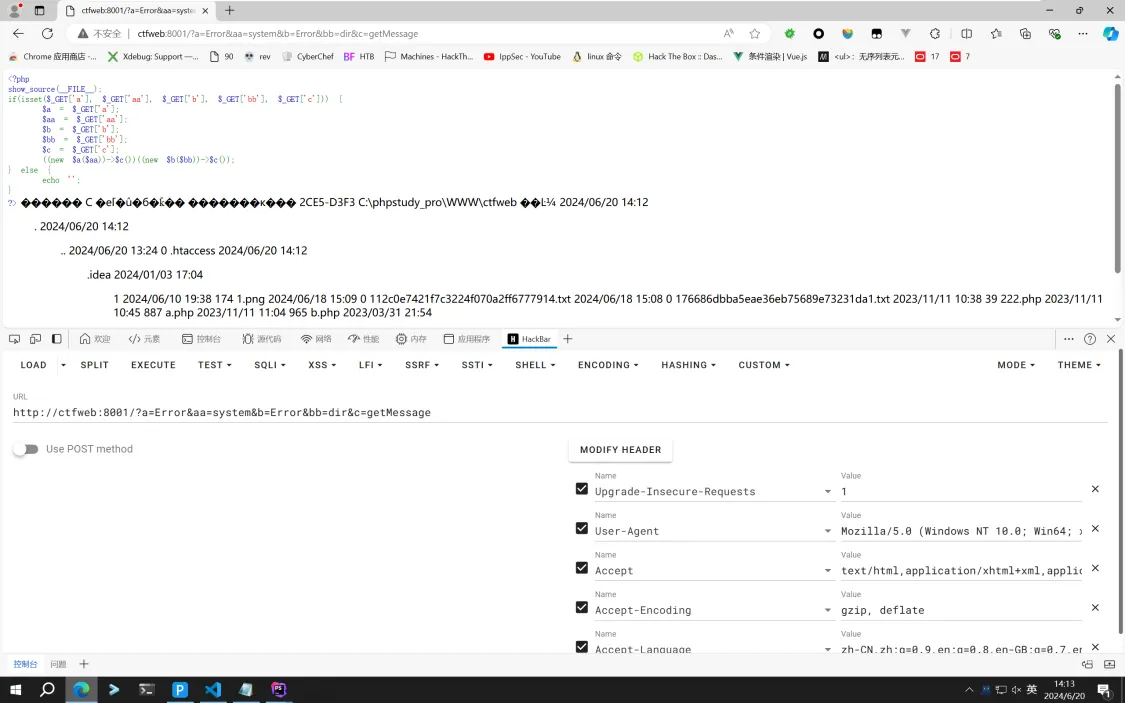1125x703 pixels.
Task: Switch to the 控制台 (Console) DevTools tab
Action: click(x=201, y=339)
